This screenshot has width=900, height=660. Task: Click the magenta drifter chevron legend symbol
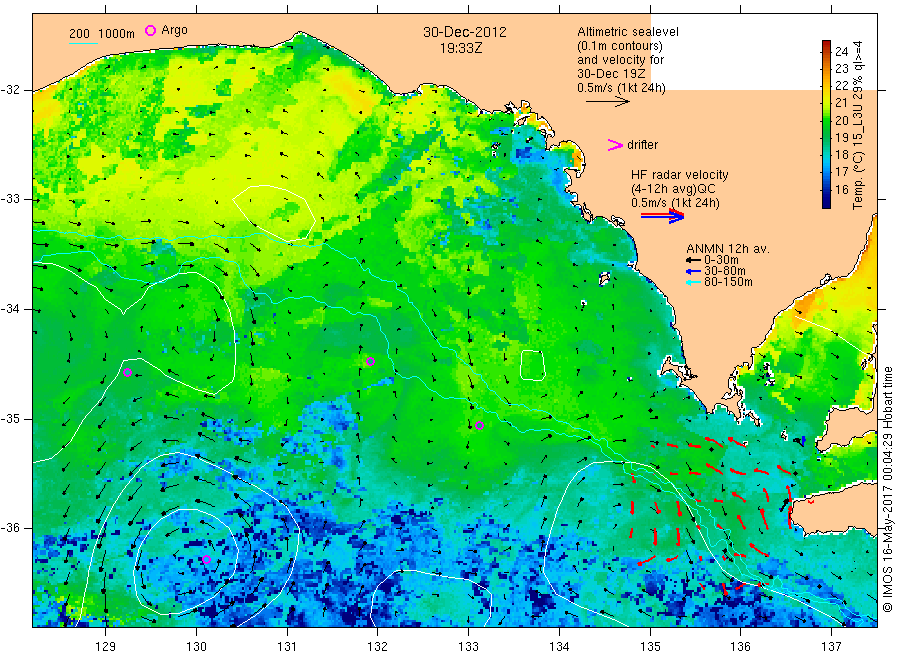(615, 145)
